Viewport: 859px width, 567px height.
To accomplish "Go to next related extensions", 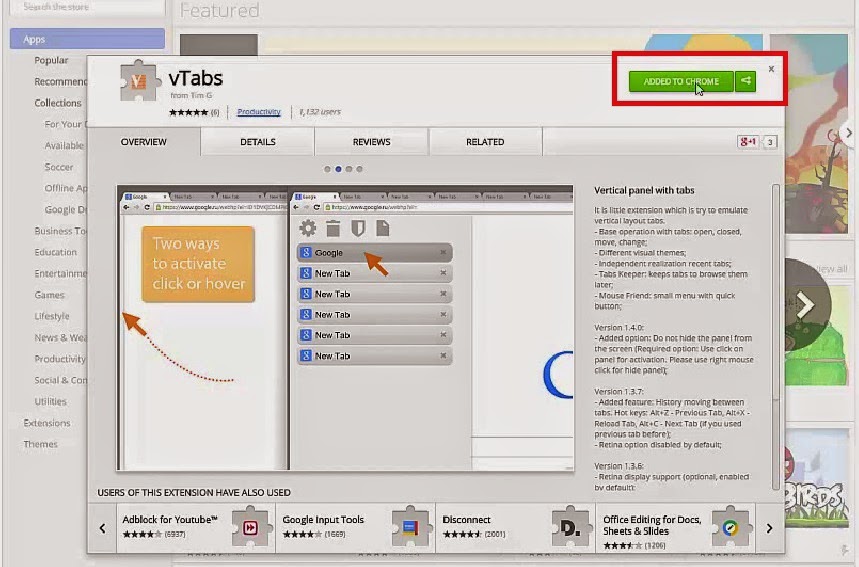I will 770,528.
